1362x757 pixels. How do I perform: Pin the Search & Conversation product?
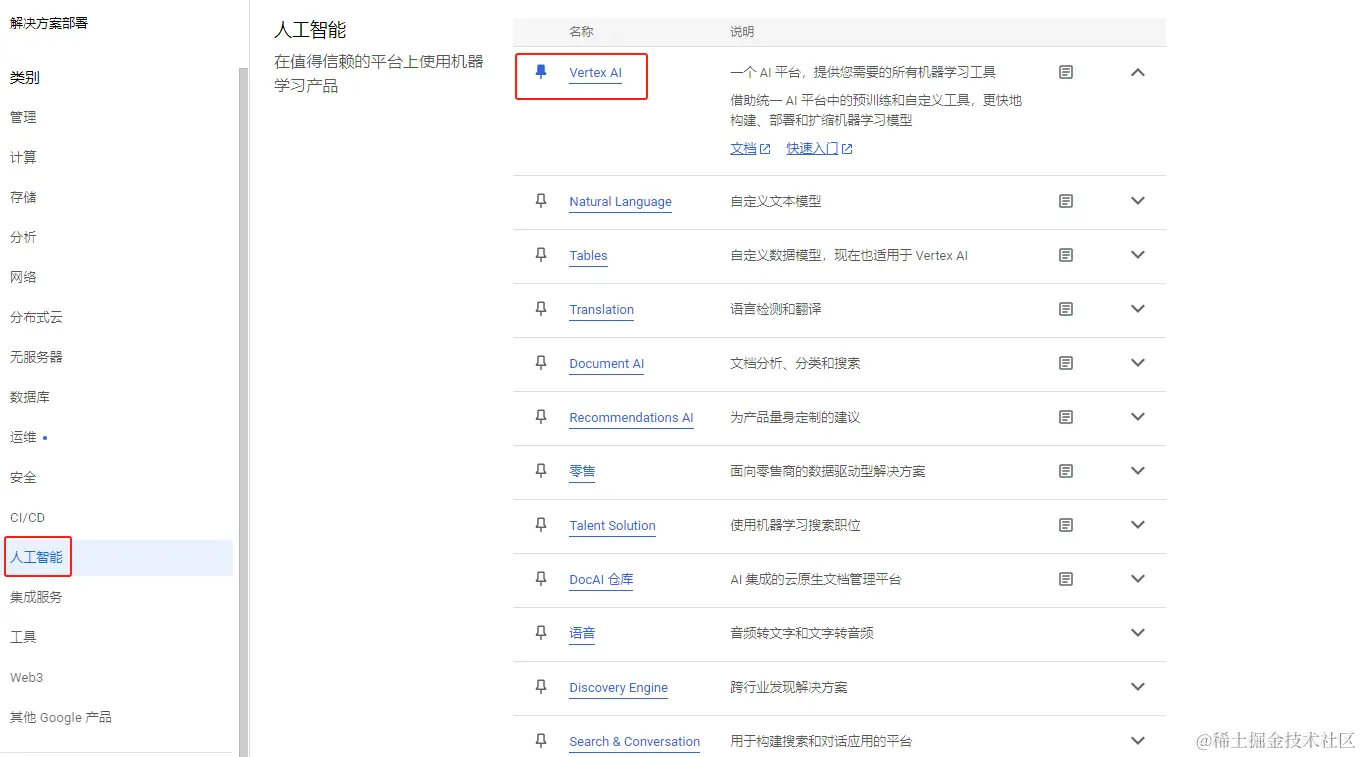[541, 741]
